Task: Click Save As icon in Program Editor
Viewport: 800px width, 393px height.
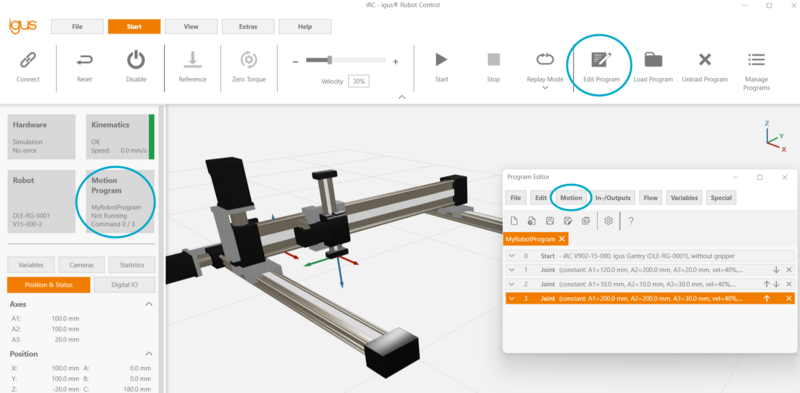Action: [x=567, y=221]
